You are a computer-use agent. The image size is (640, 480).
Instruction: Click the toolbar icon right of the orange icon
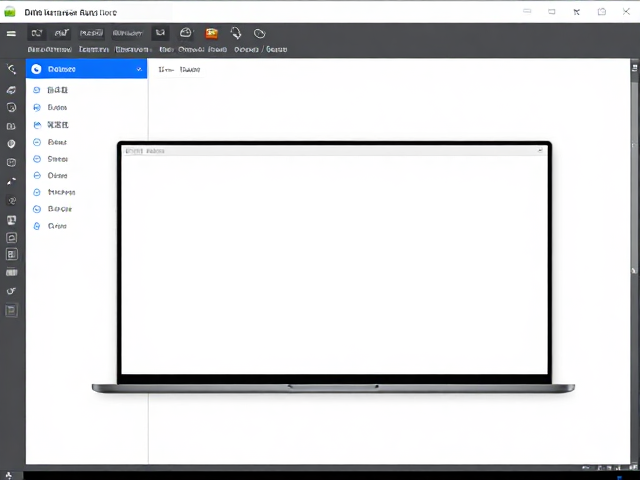tap(236, 33)
